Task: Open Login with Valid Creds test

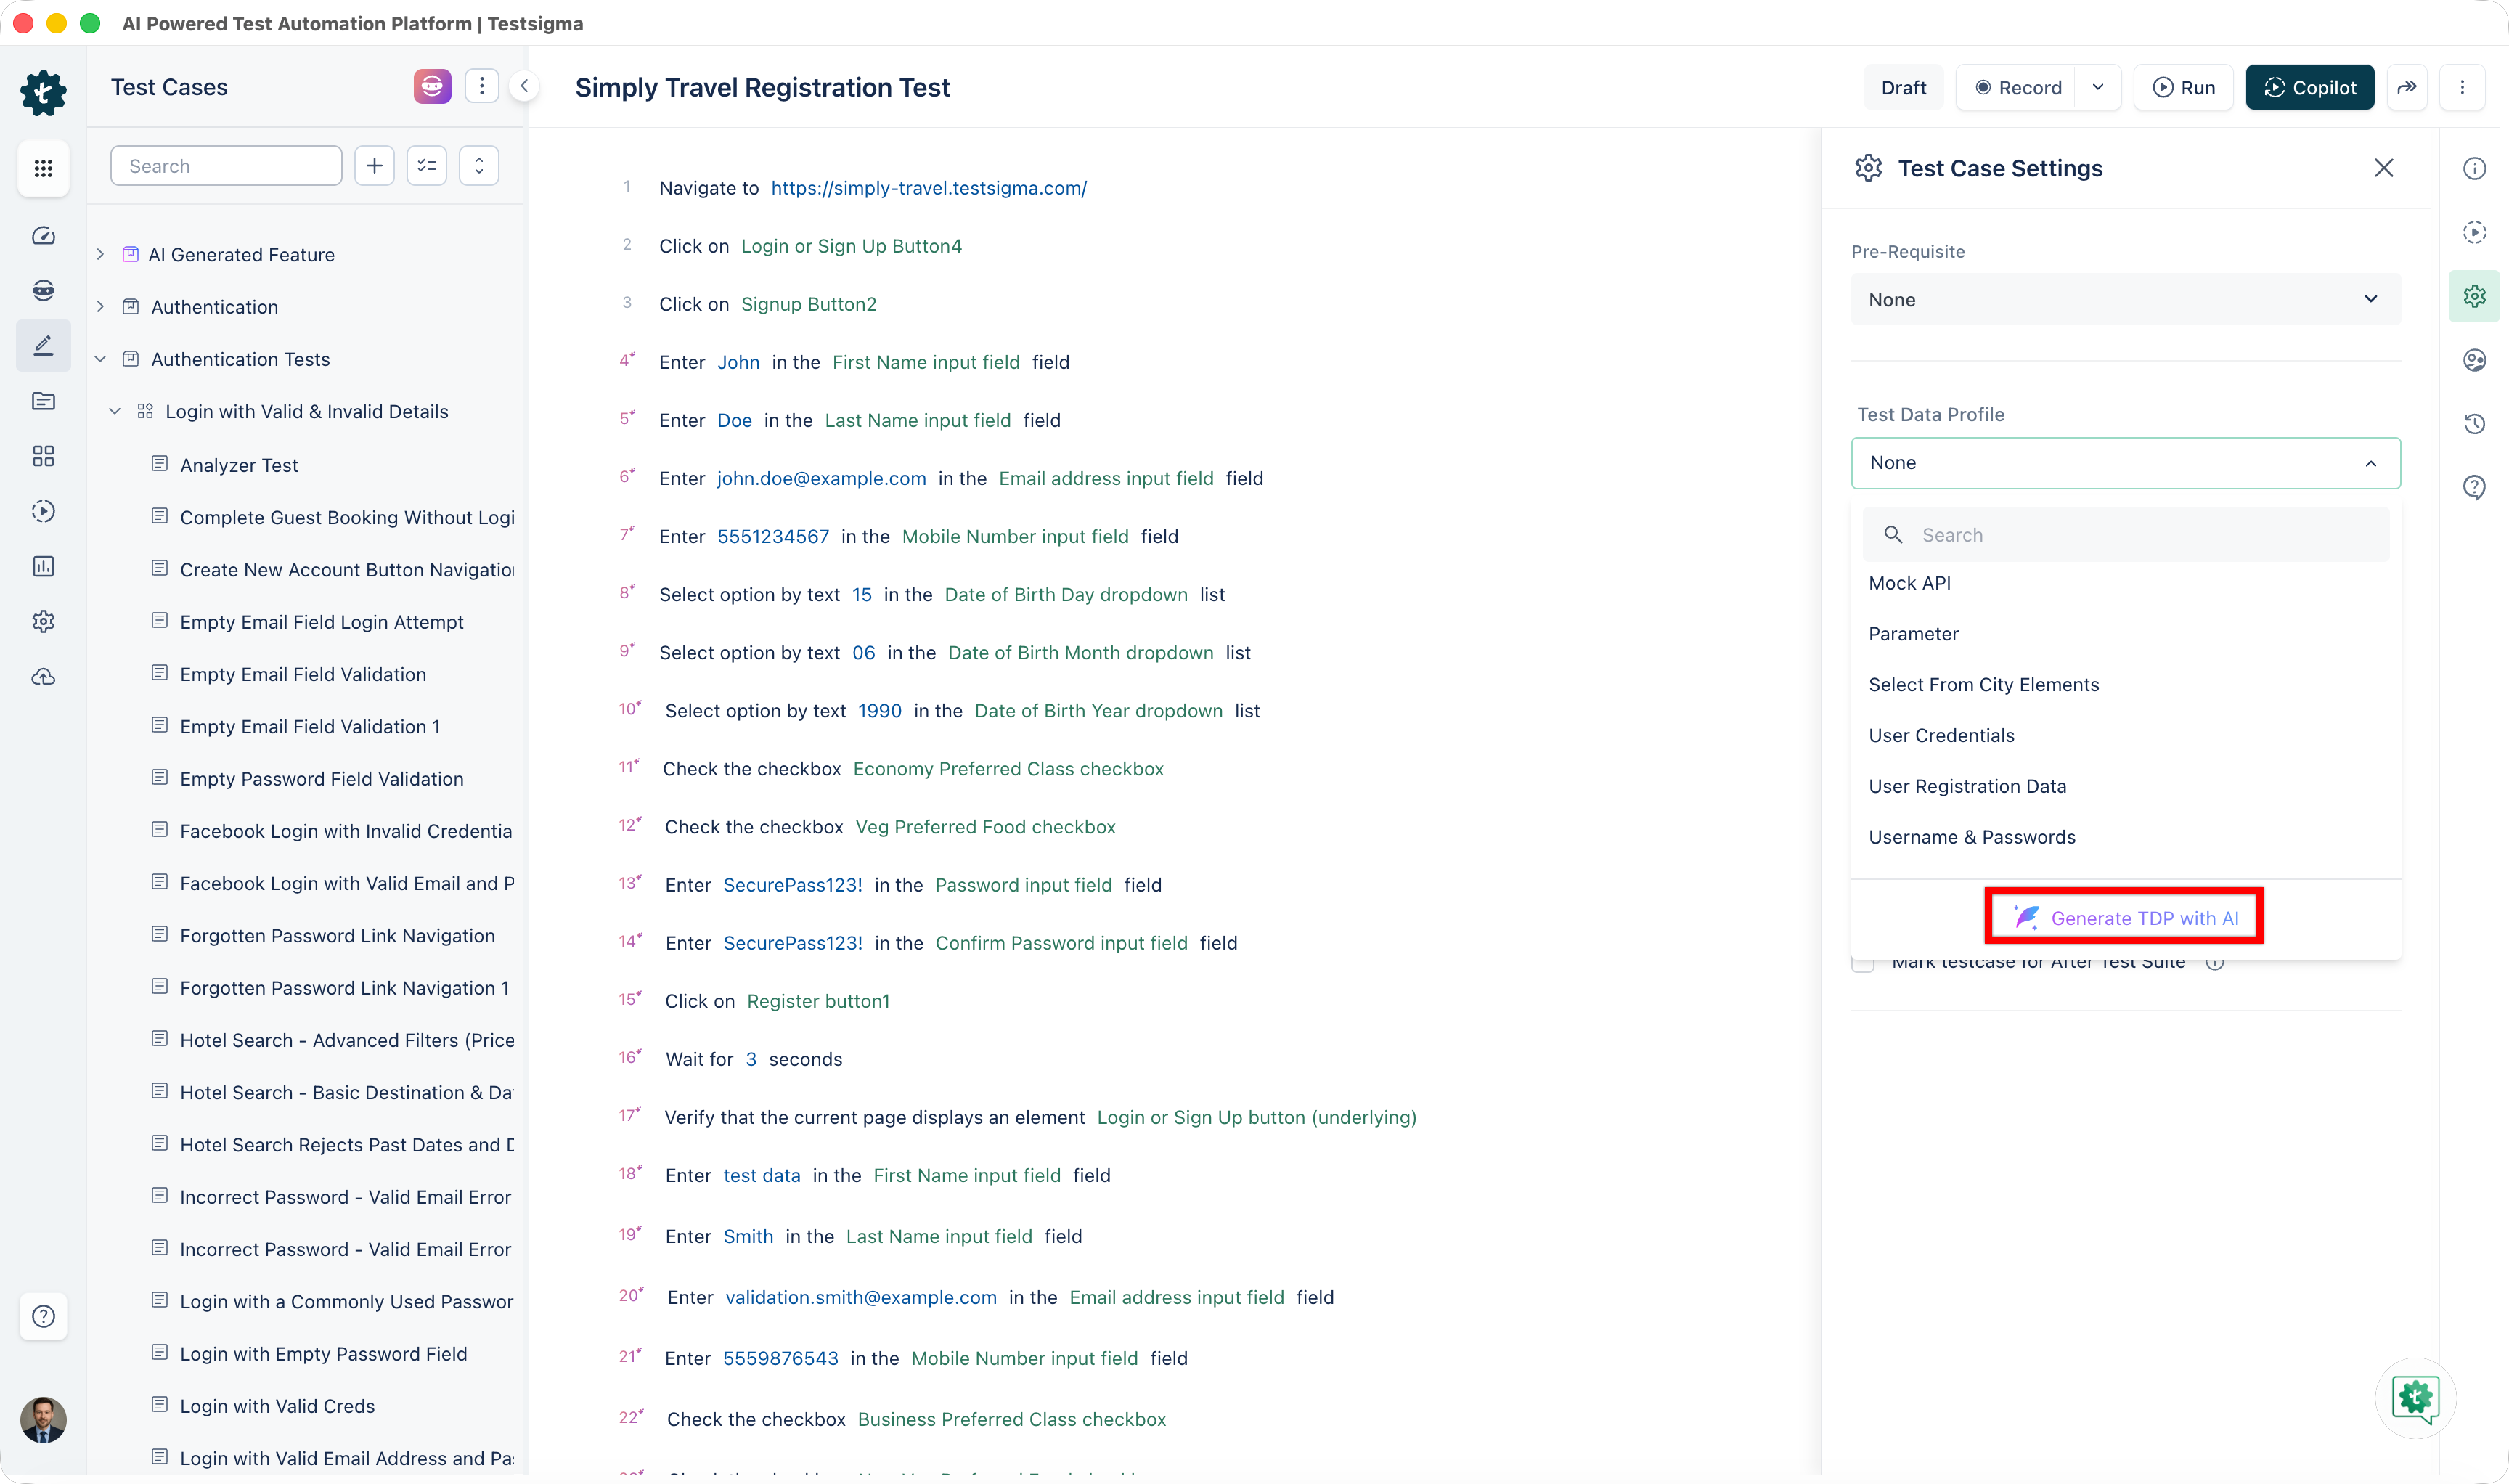Action: 277,1406
